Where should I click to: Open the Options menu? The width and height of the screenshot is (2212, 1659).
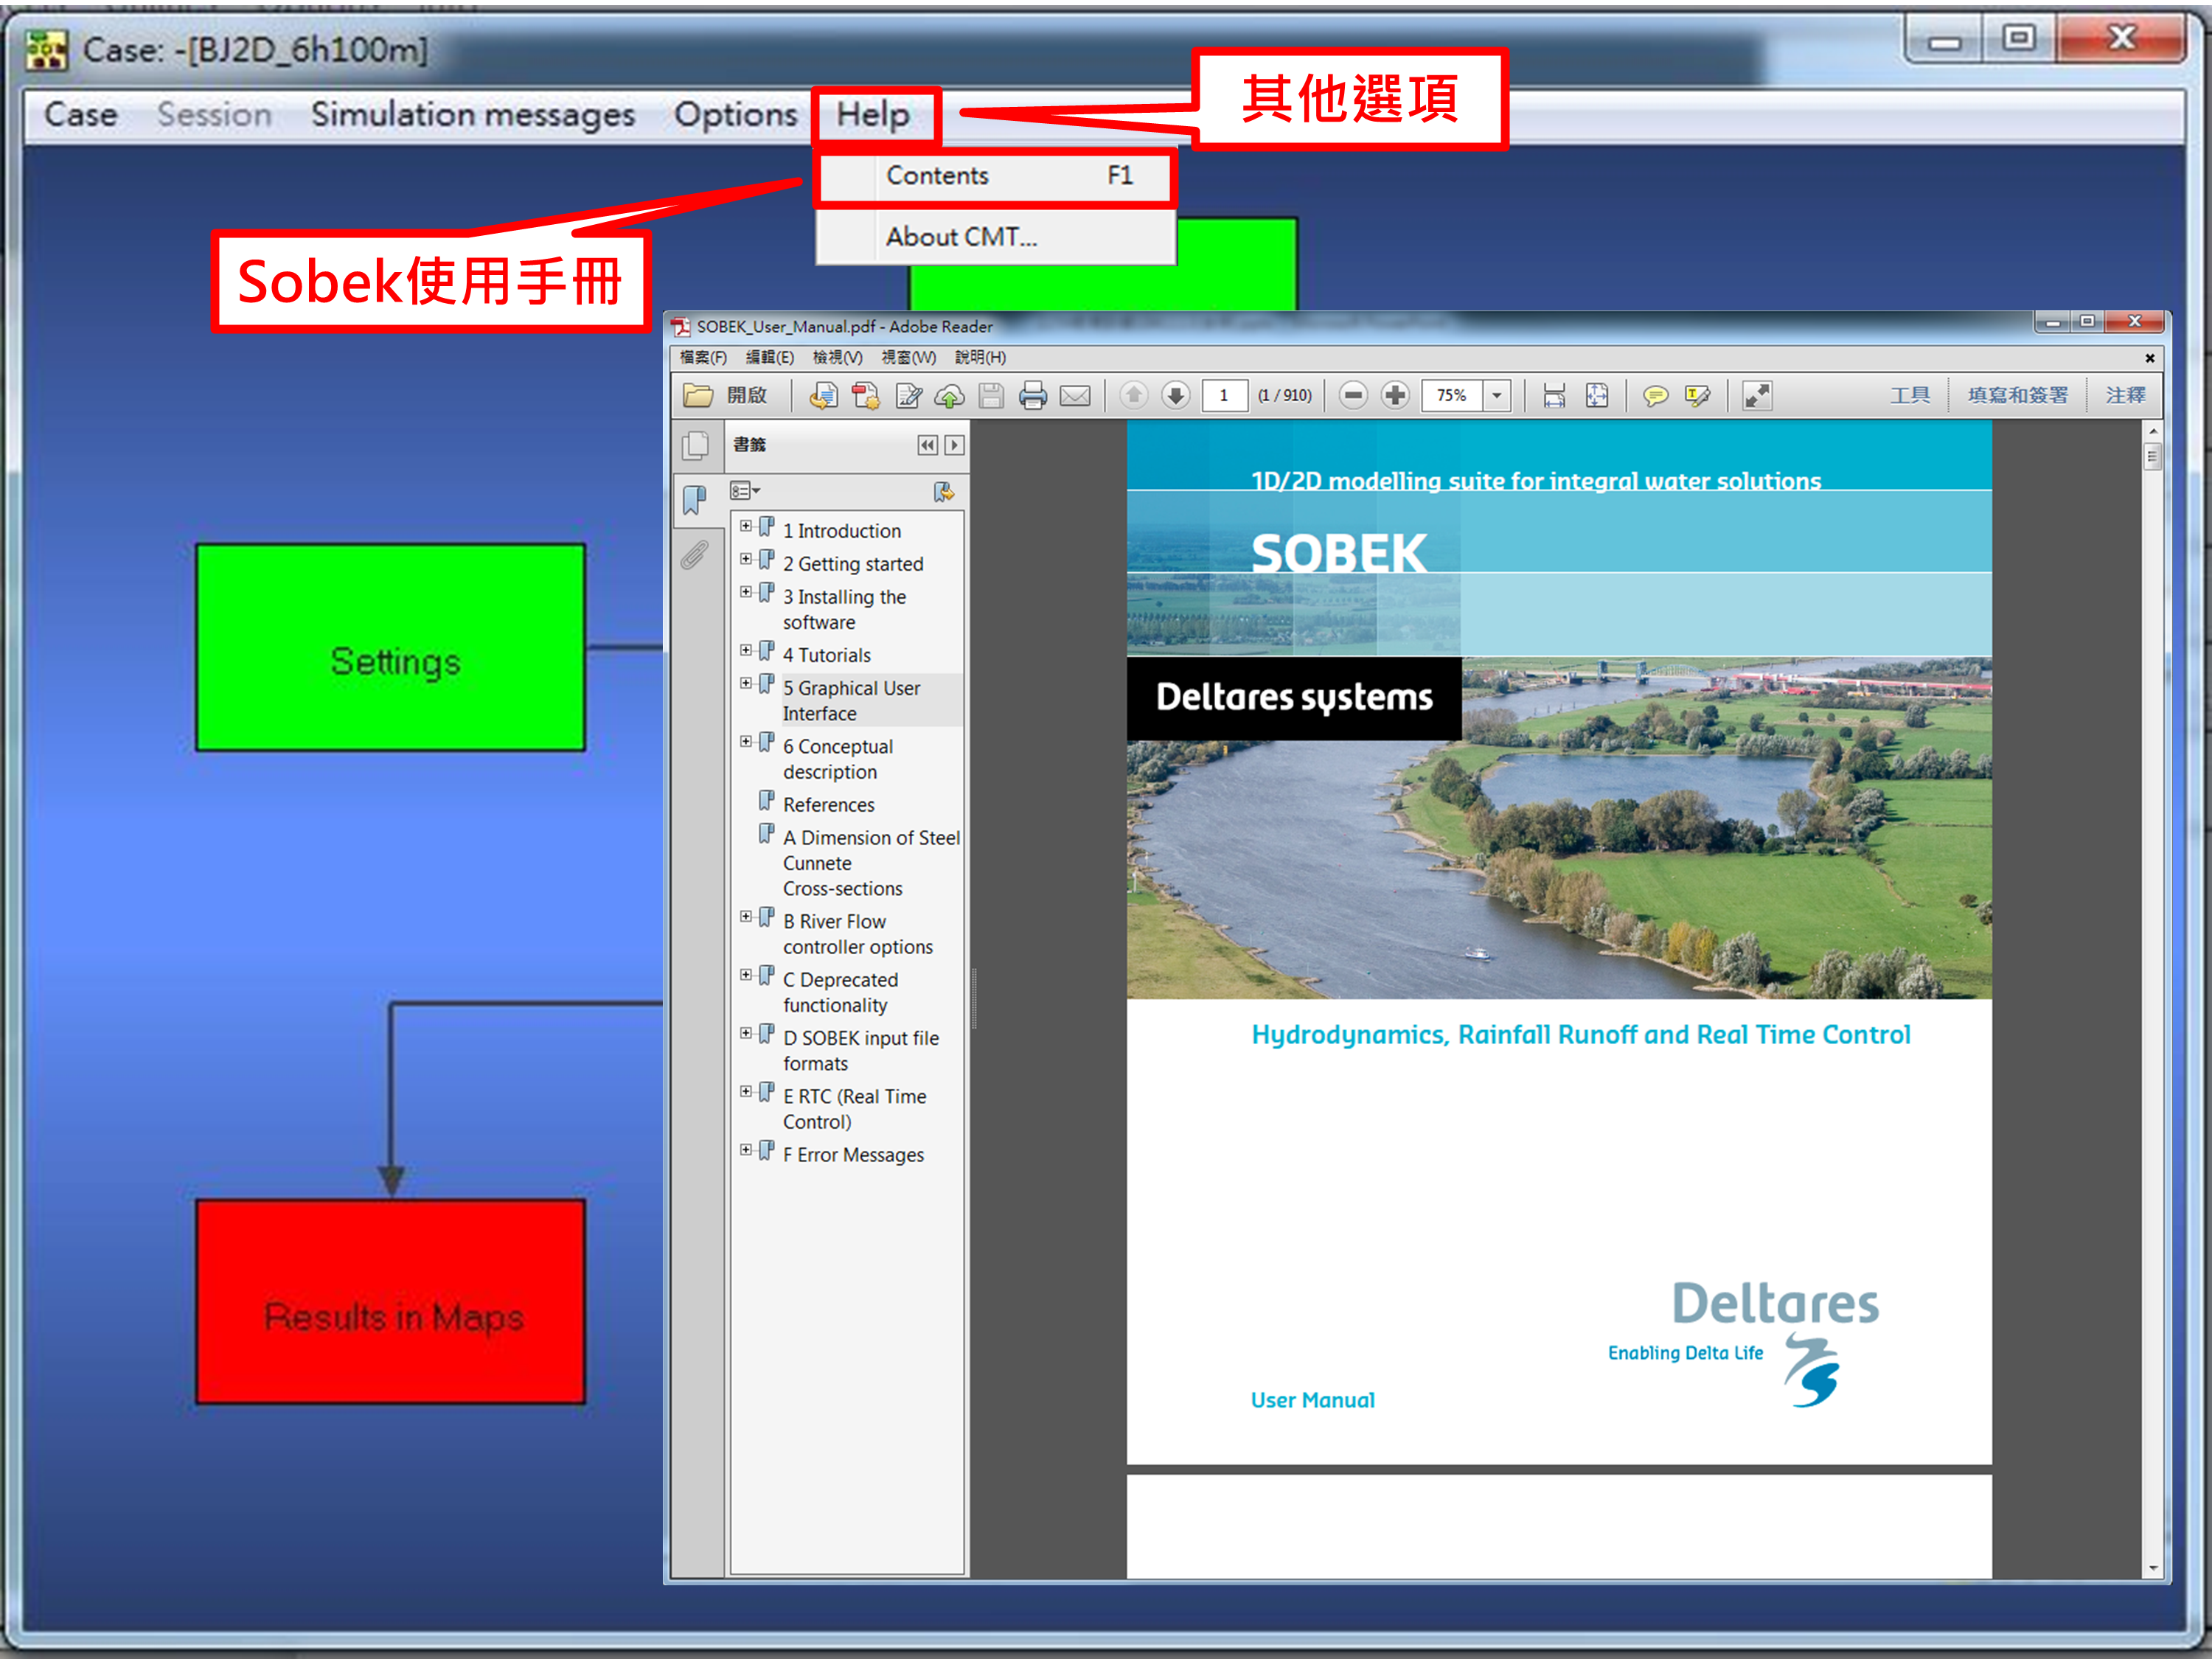coord(736,115)
